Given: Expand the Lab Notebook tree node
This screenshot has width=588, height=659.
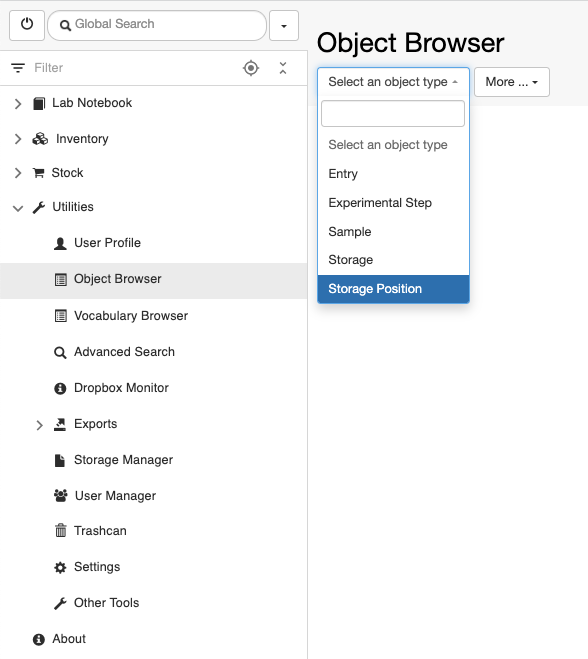Looking at the screenshot, I should 18,103.
